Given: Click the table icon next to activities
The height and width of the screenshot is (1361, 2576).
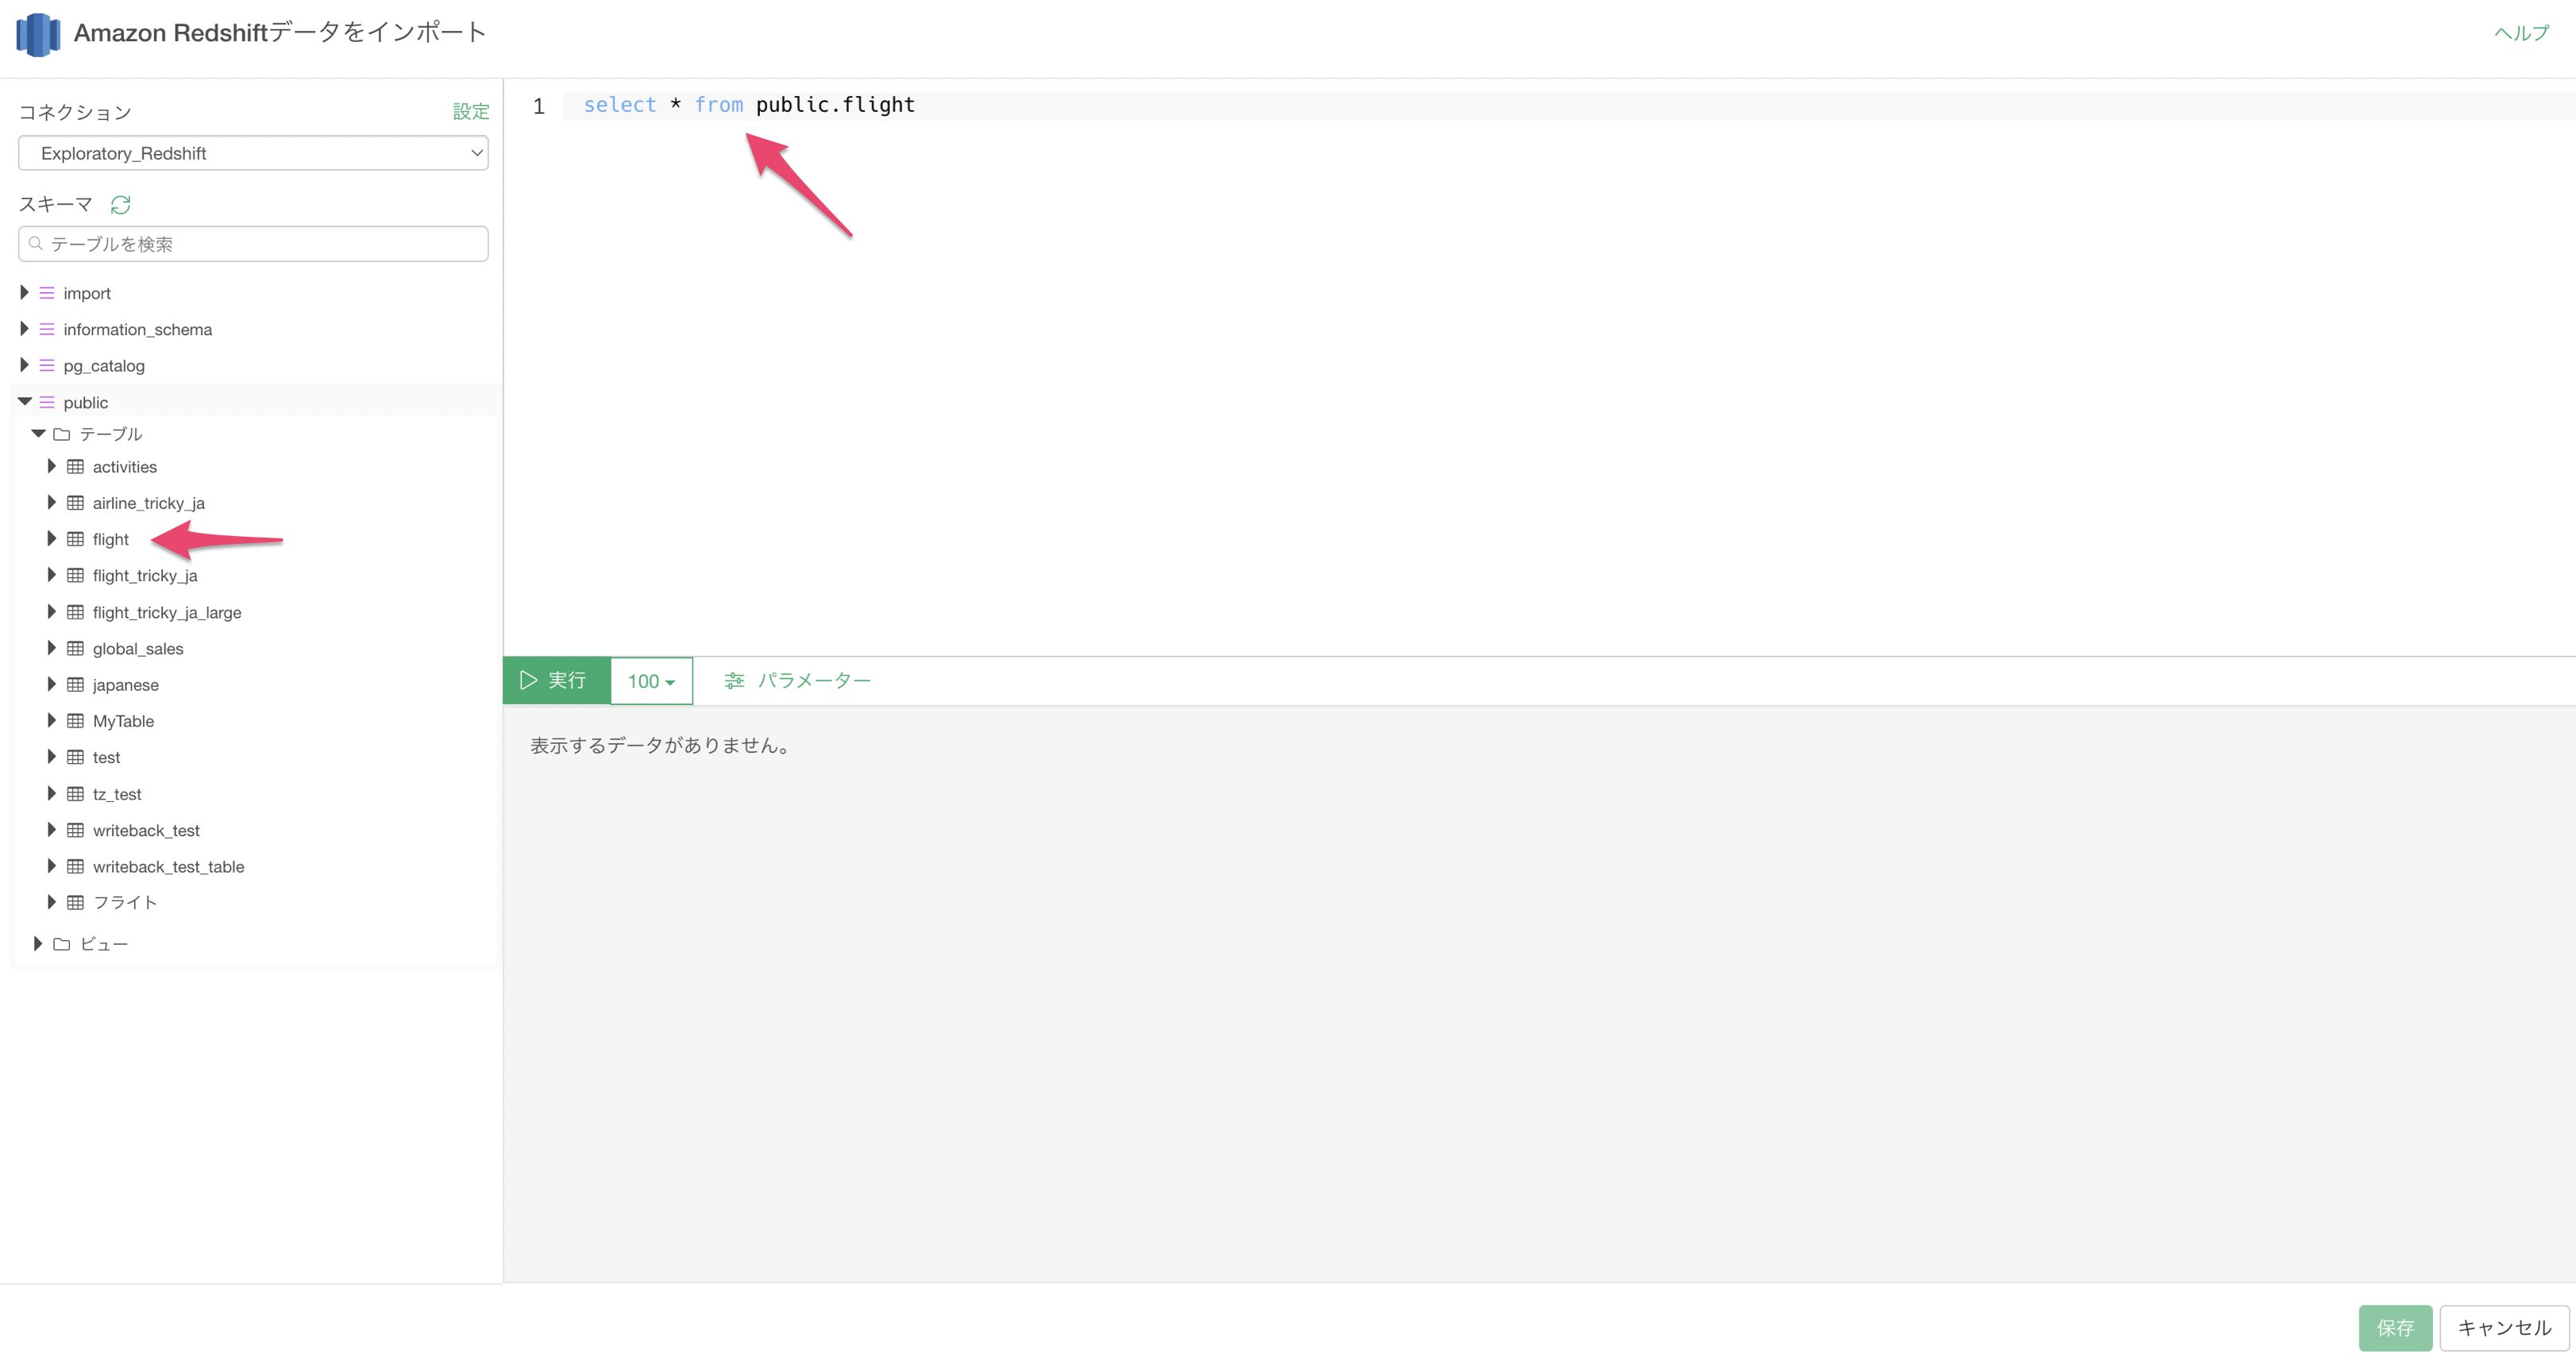Looking at the screenshot, I should pos(75,467).
